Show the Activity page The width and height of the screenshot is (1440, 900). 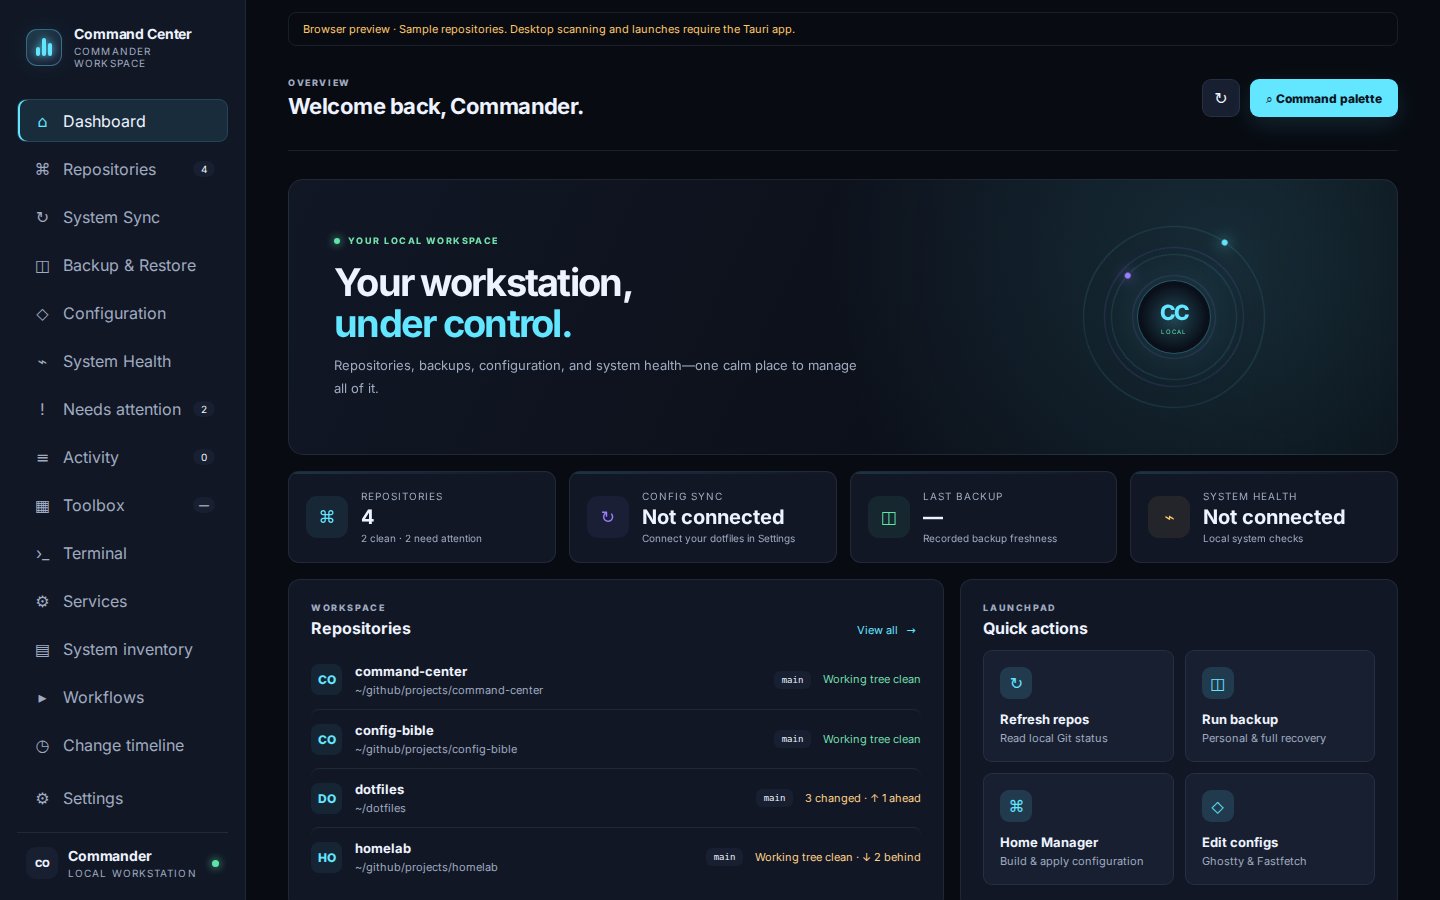(123, 457)
